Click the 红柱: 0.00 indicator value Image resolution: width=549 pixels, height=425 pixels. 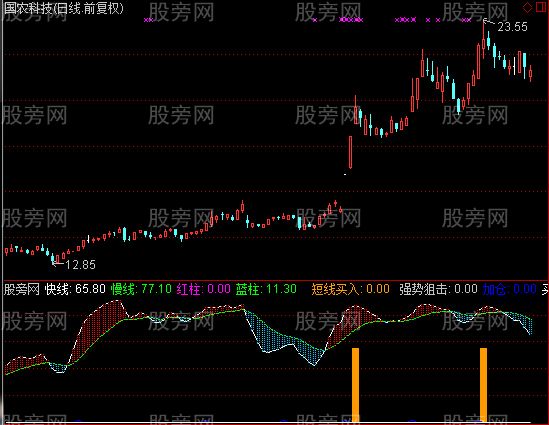point(203,289)
